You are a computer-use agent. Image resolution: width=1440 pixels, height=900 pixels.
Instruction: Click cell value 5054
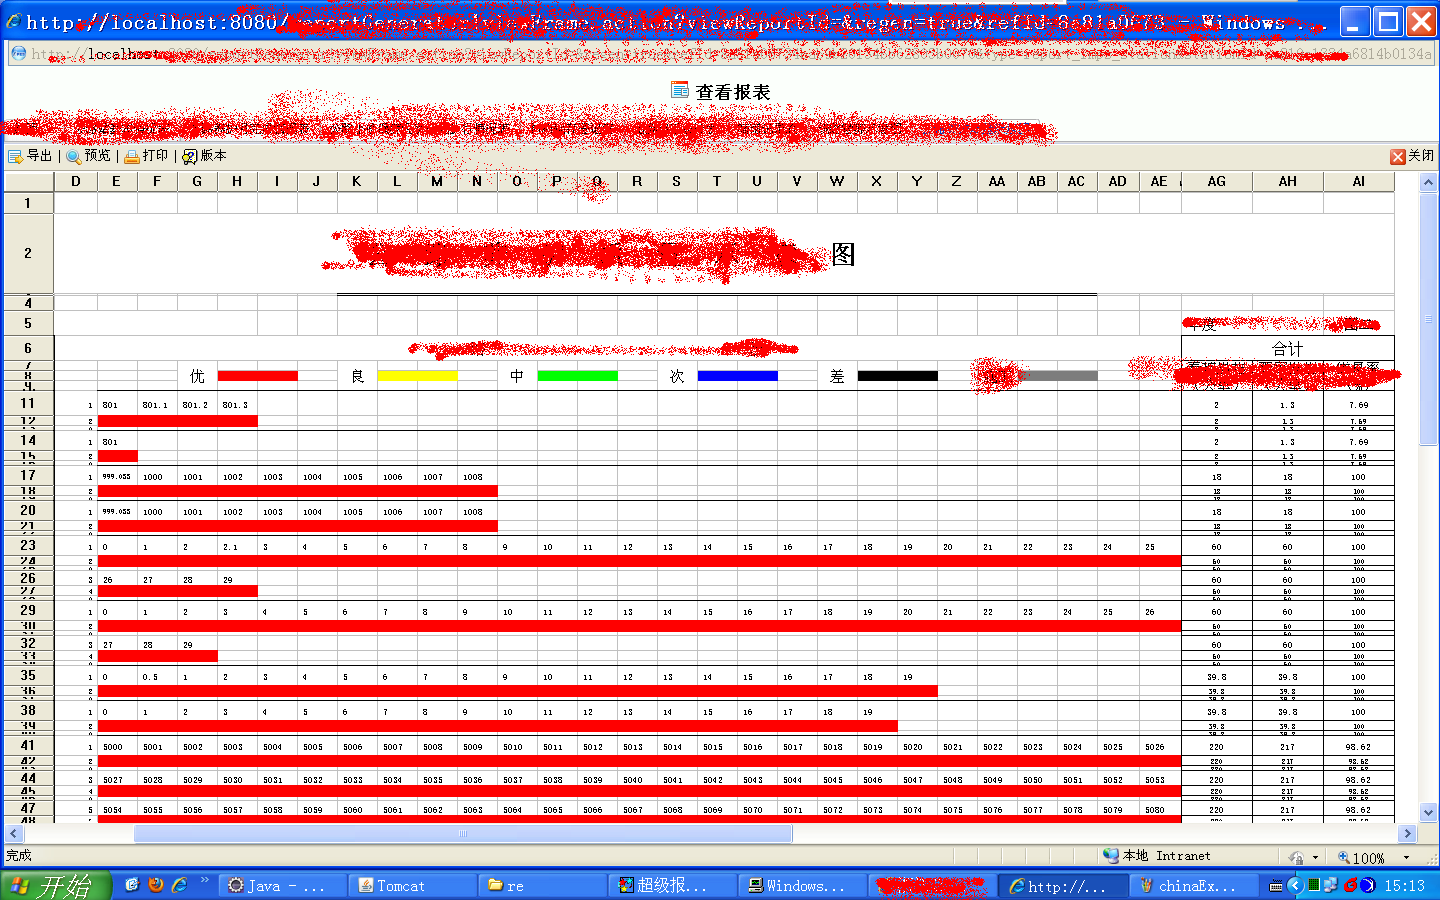point(112,810)
